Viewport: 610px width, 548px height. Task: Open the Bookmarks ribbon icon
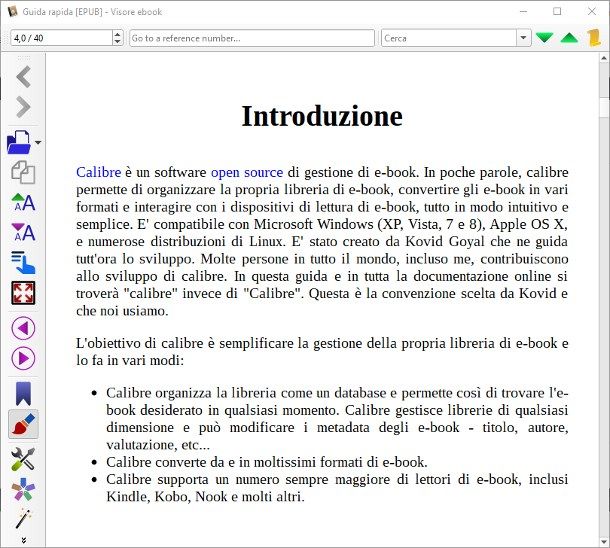coord(23,394)
